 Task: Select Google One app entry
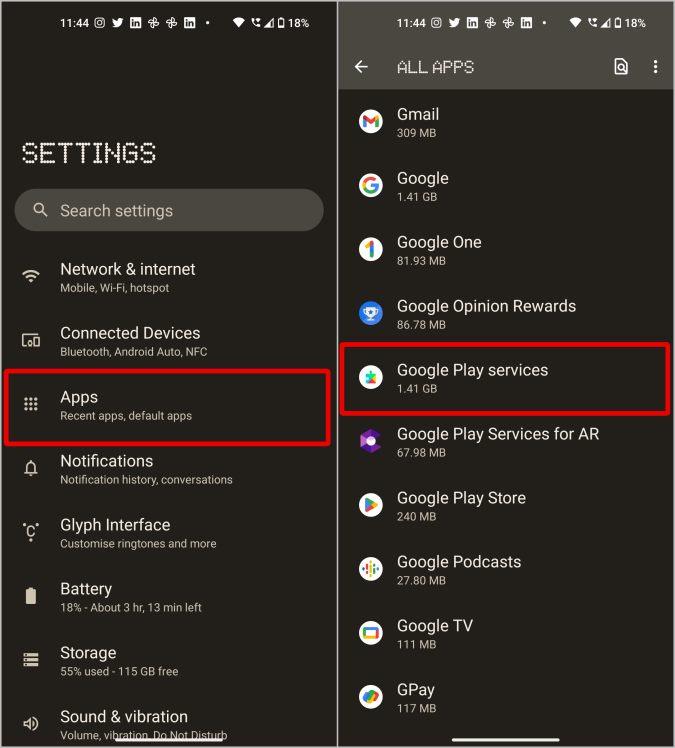click(506, 250)
